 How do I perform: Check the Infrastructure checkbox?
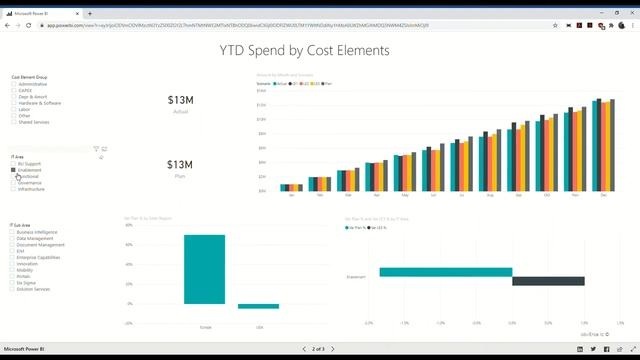click(13, 189)
